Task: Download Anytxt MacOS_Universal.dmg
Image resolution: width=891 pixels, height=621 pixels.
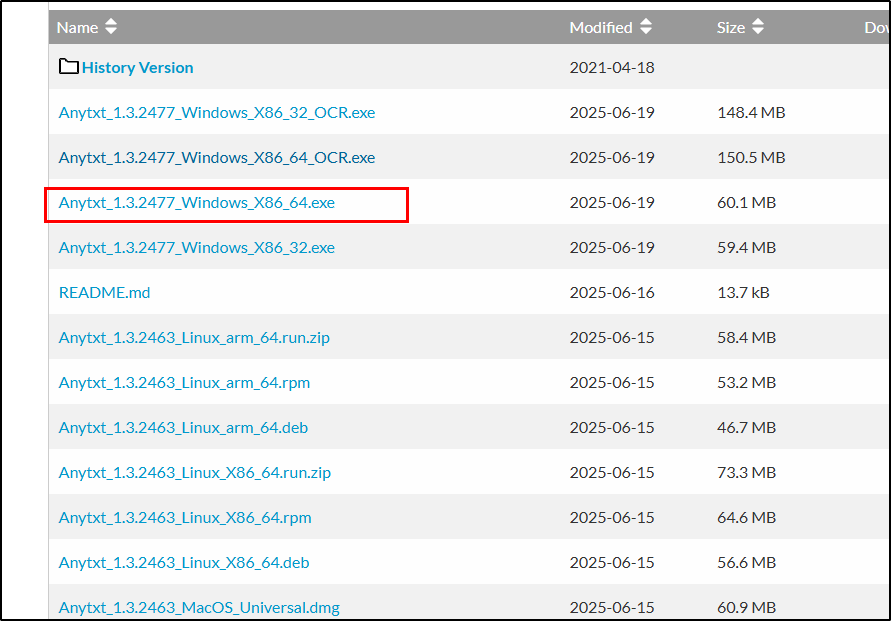Action: click(199, 607)
